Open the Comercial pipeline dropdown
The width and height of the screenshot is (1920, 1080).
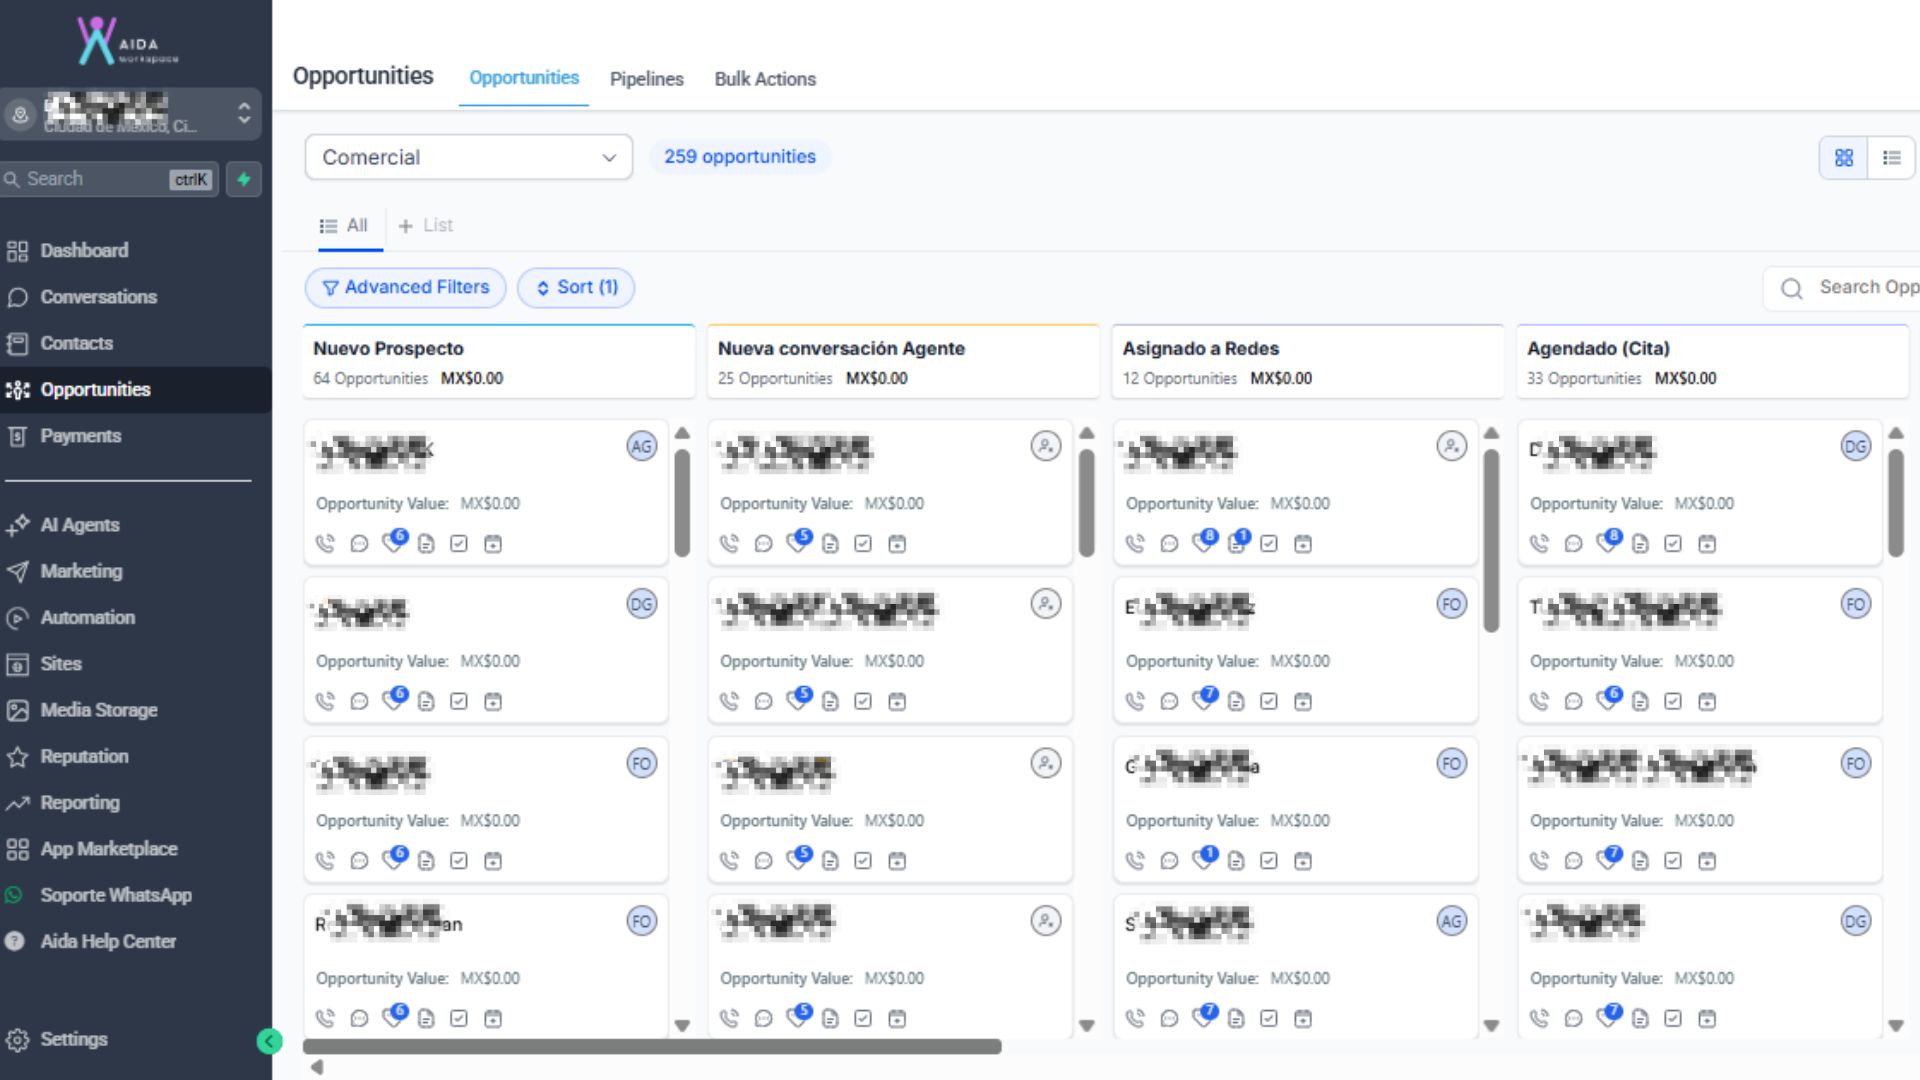click(468, 157)
